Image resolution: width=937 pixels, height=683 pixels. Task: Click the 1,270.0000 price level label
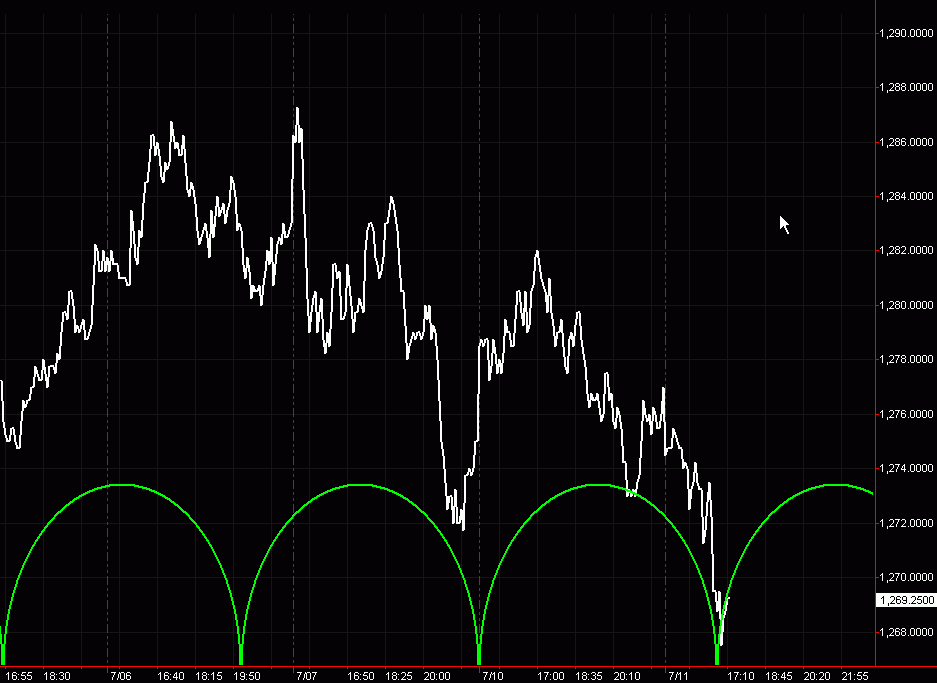pyautogui.click(x=906, y=577)
